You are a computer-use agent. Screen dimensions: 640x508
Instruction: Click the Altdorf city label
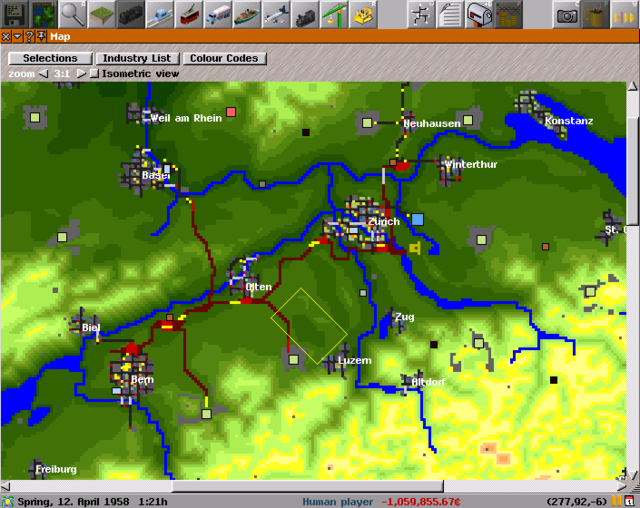point(428,382)
